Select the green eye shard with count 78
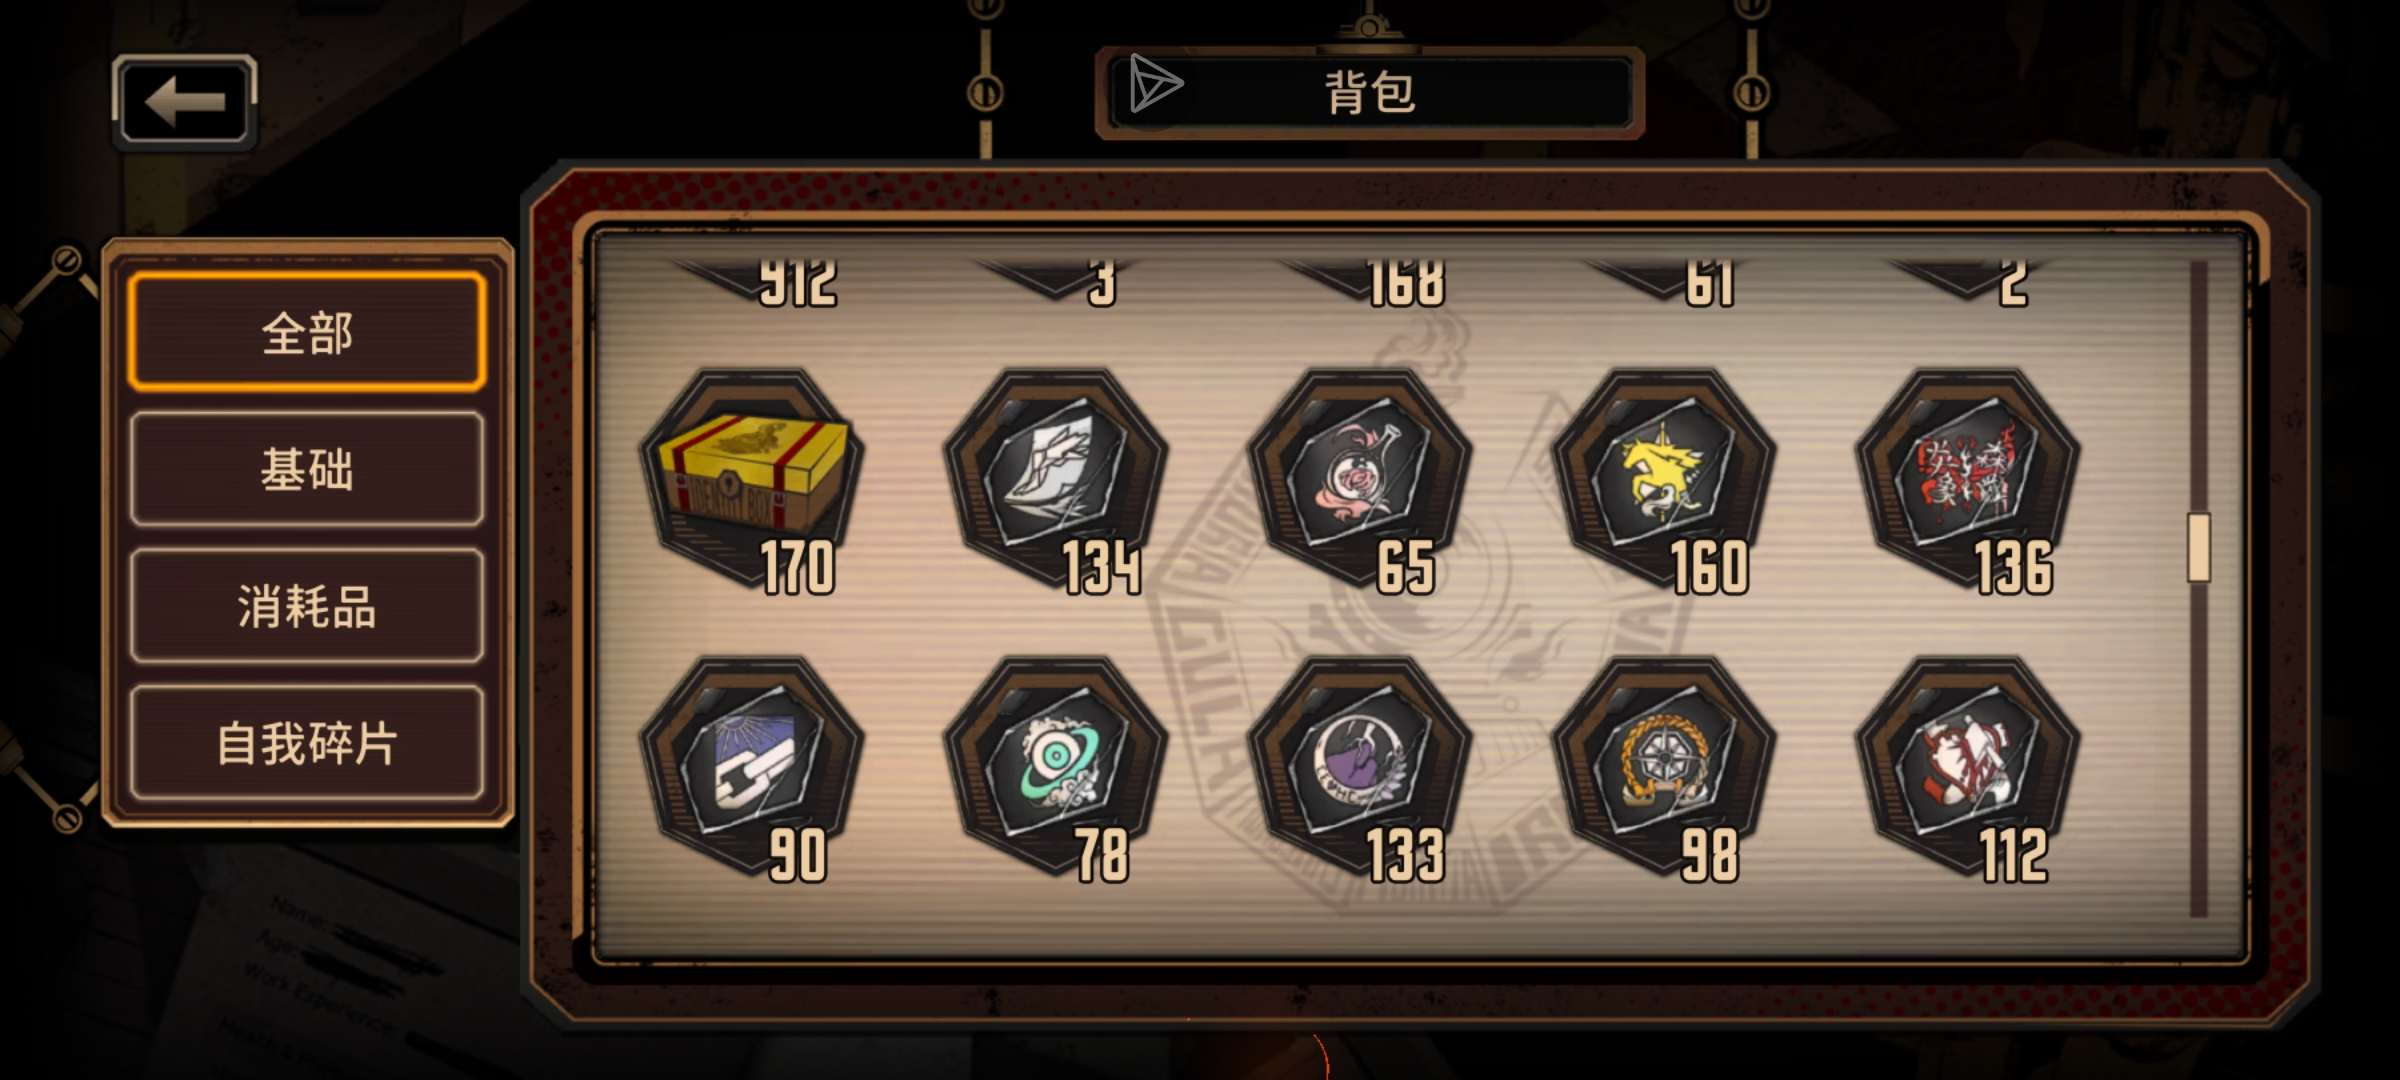This screenshot has height=1080, width=2400. click(x=1057, y=766)
